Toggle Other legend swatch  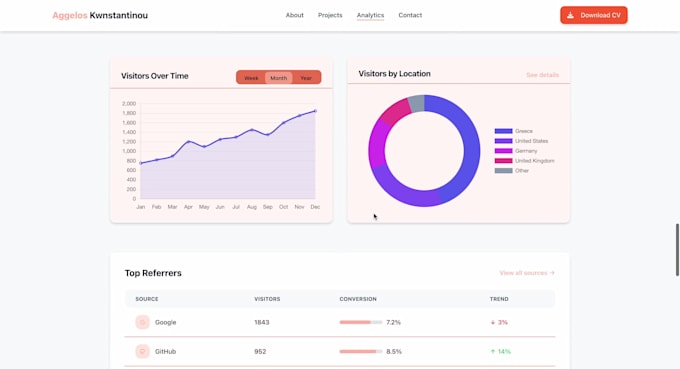pos(503,171)
